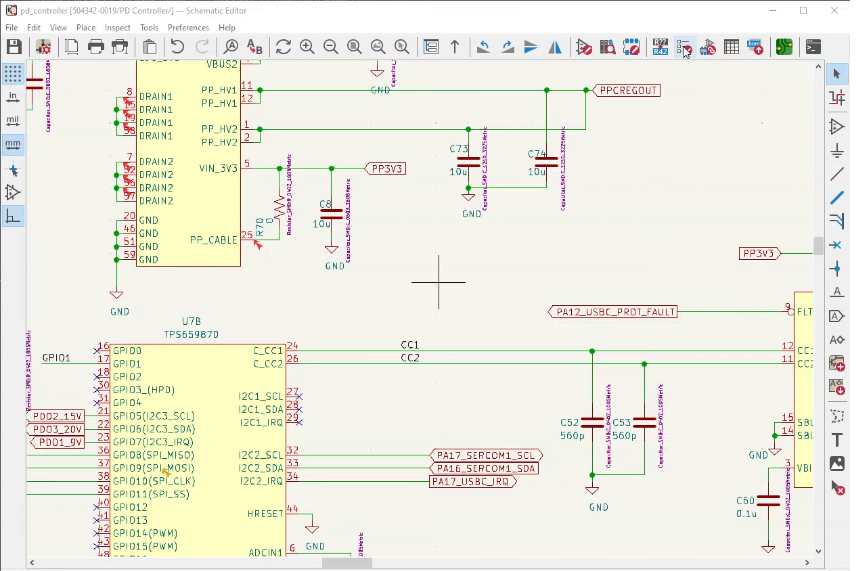Click the Zoom In button
Viewport: 856px width, 571px height.
pos(307,47)
